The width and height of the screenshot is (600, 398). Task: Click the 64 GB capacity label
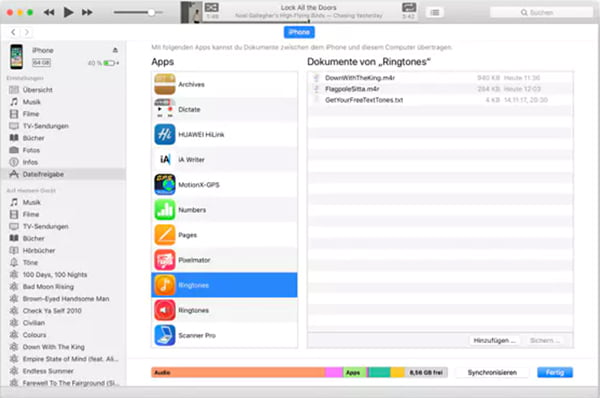pos(41,62)
